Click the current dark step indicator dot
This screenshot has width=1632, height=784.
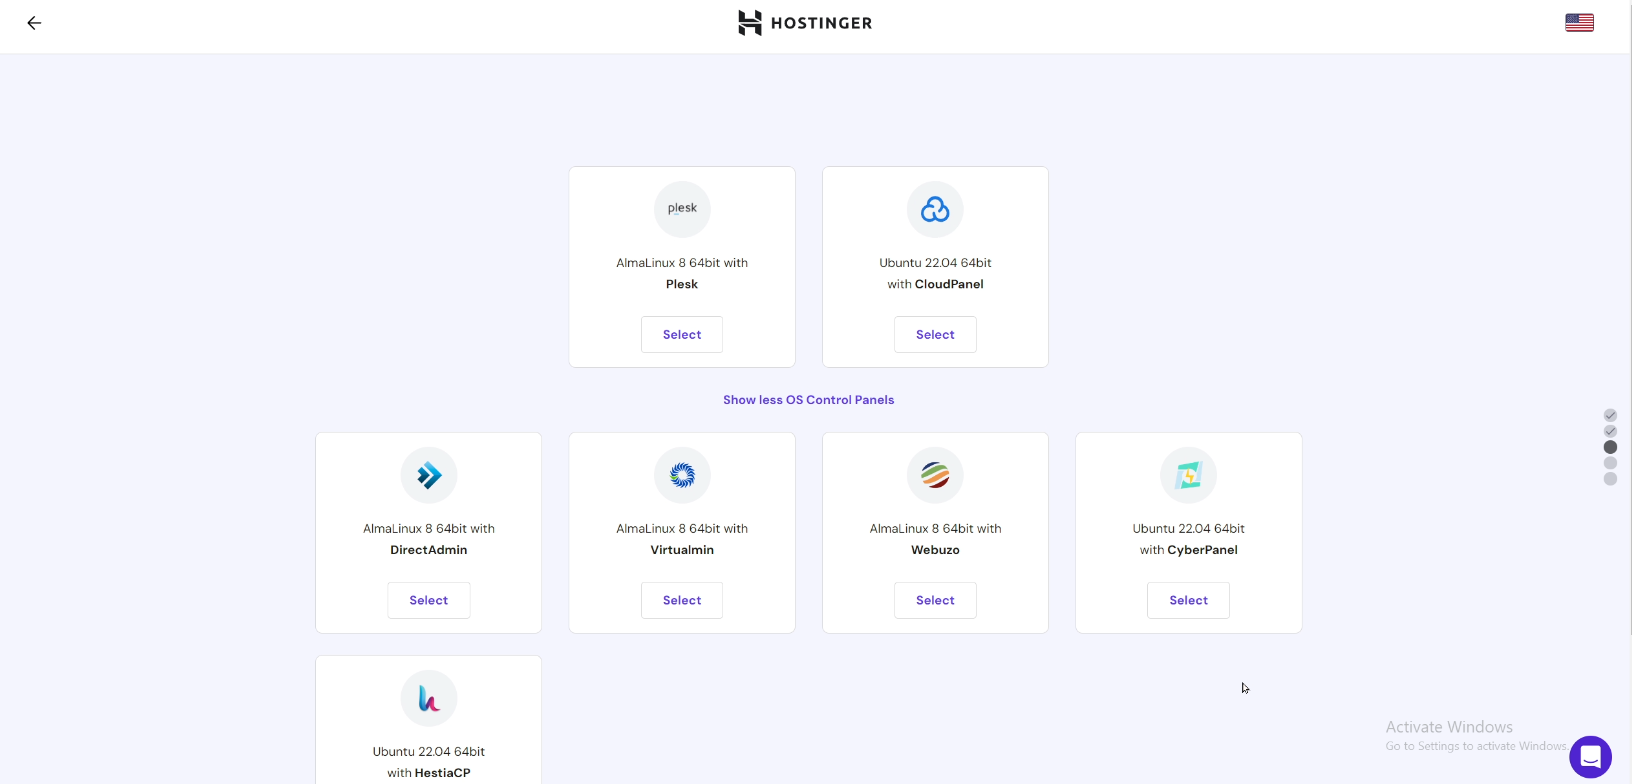[x=1610, y=447]
